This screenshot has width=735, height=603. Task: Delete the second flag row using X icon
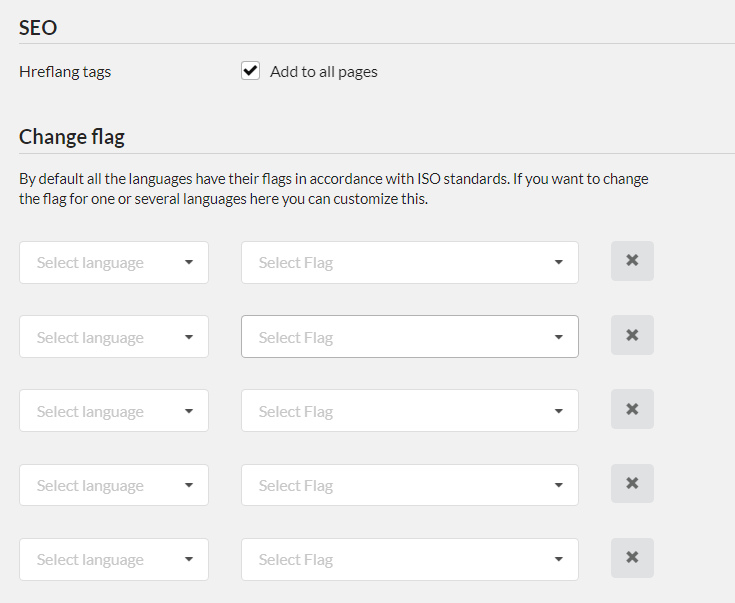(x=632, y=335)
